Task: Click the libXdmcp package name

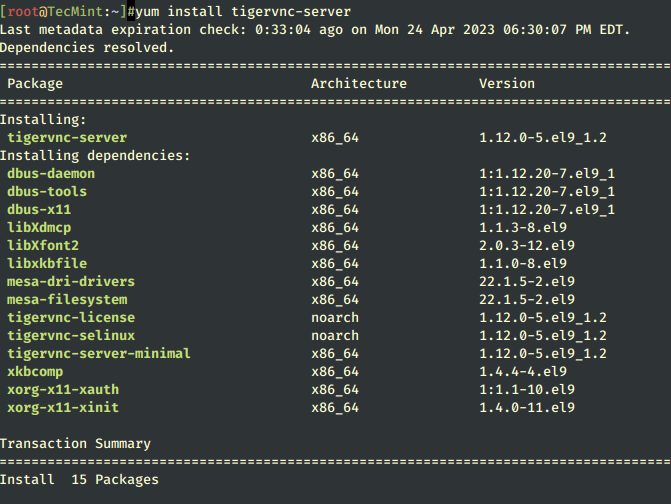Action: coord(39,228)
